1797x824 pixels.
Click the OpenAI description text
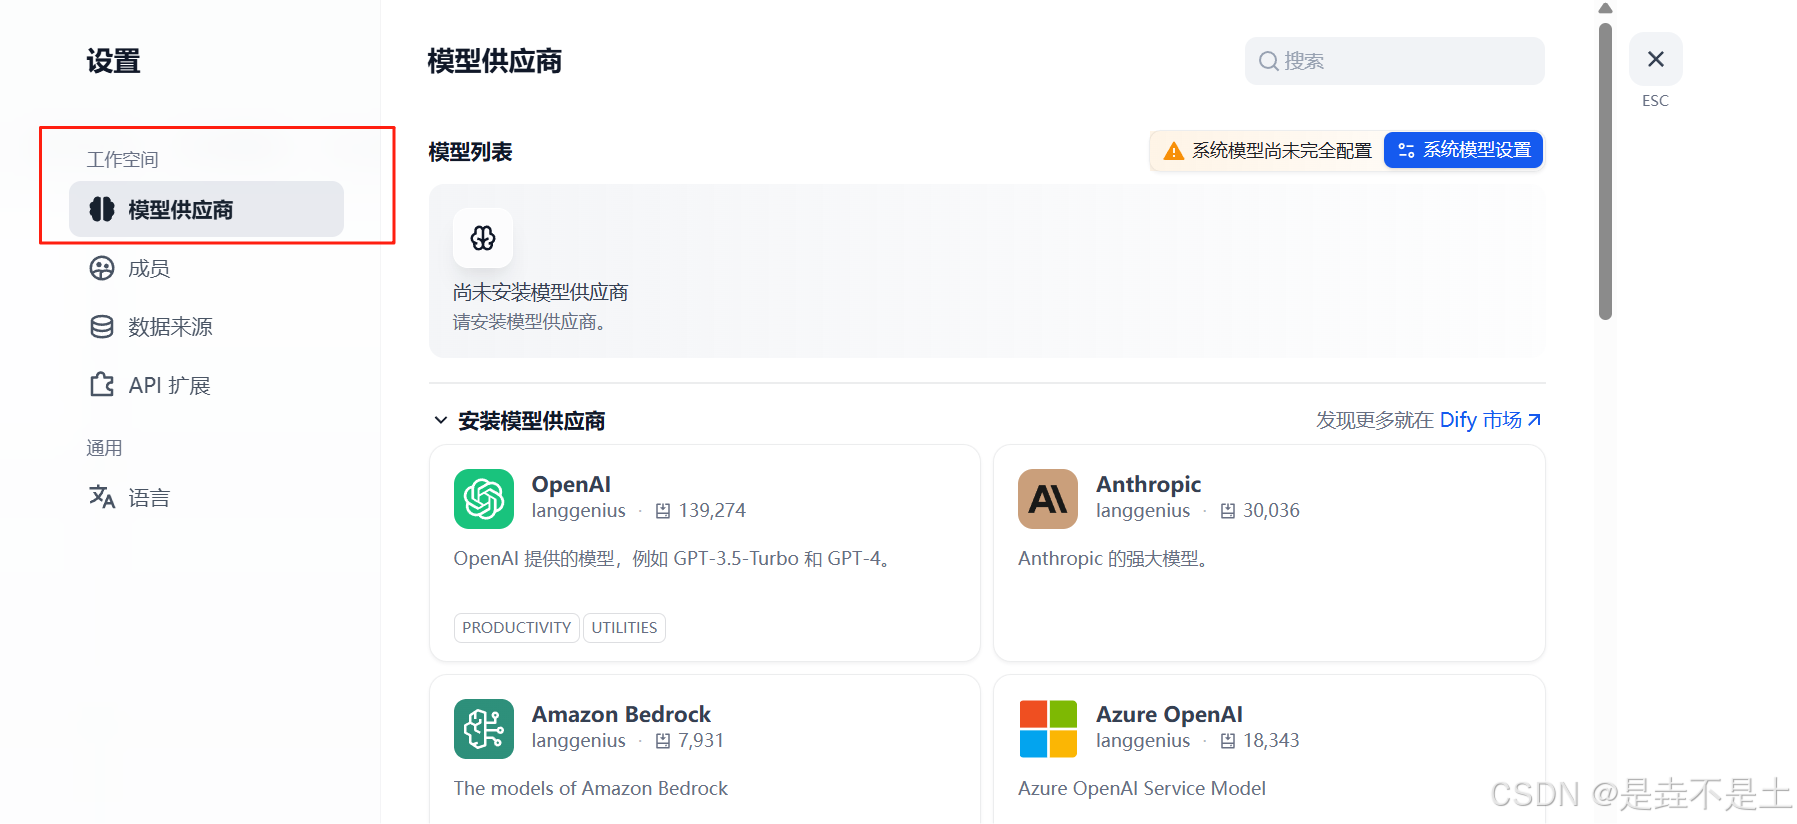click(x=673, y=559)
